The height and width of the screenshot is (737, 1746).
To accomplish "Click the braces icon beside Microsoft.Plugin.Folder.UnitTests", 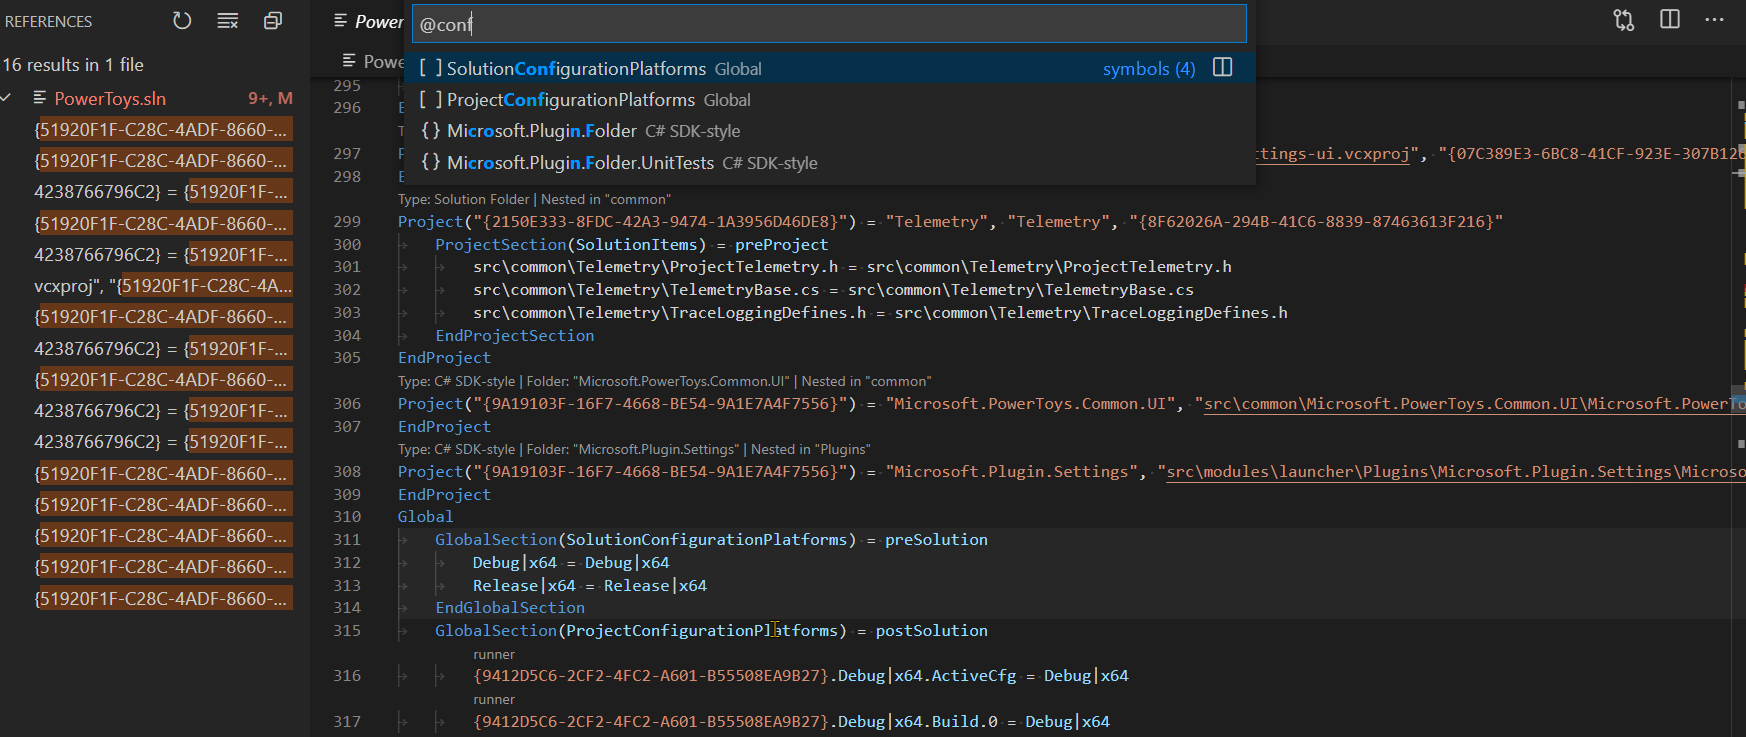I will point(430,162).
